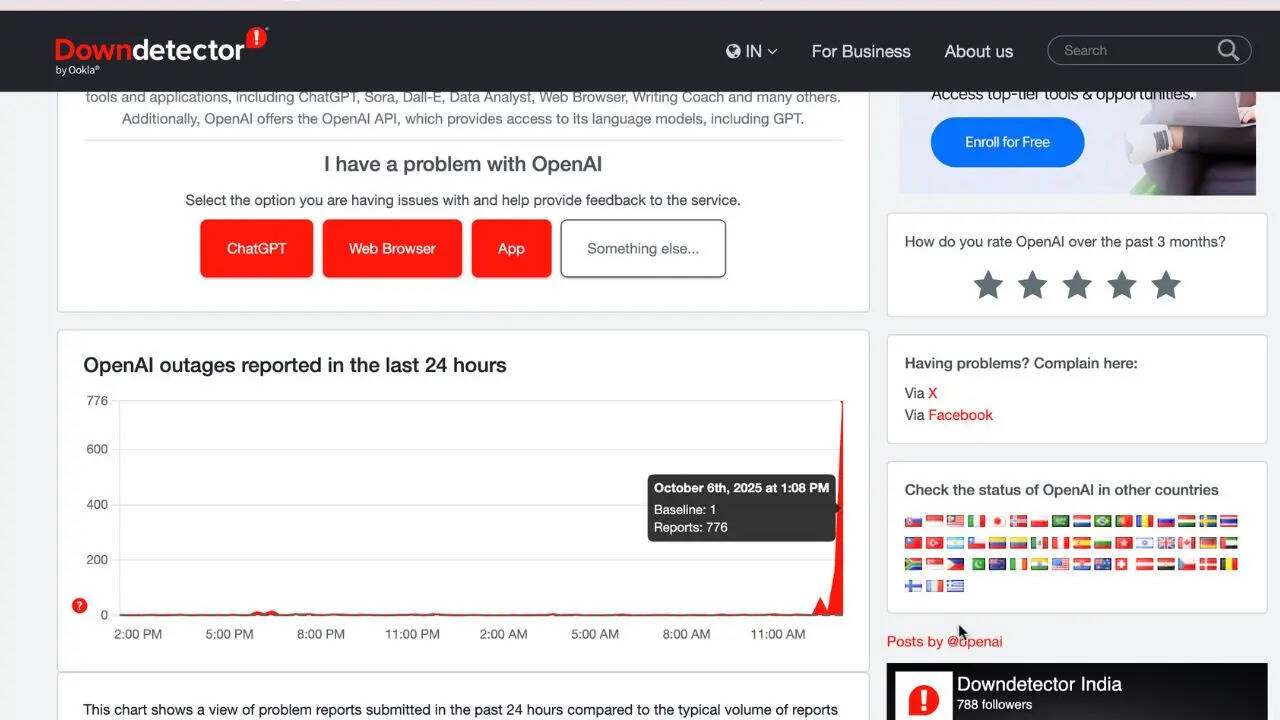Open the IN country selector dropdown

click(x=751, y=51)
